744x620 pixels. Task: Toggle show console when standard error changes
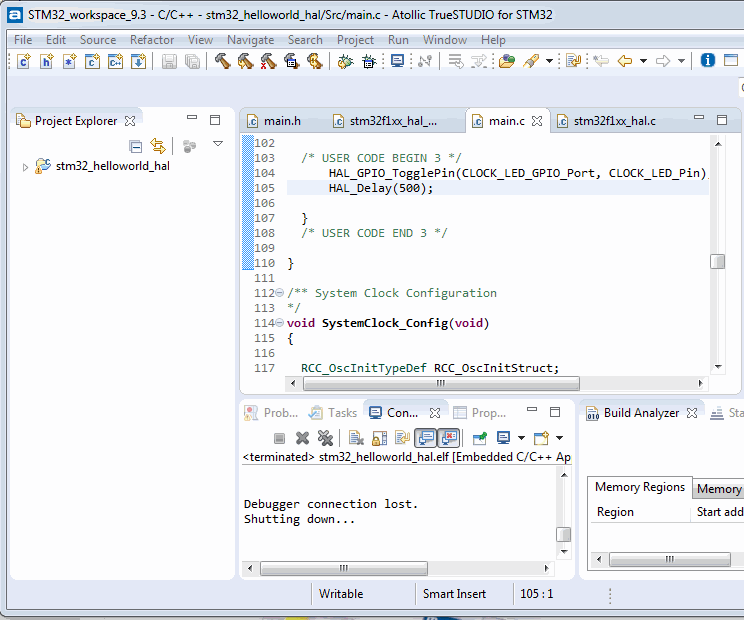click(448, 438)
